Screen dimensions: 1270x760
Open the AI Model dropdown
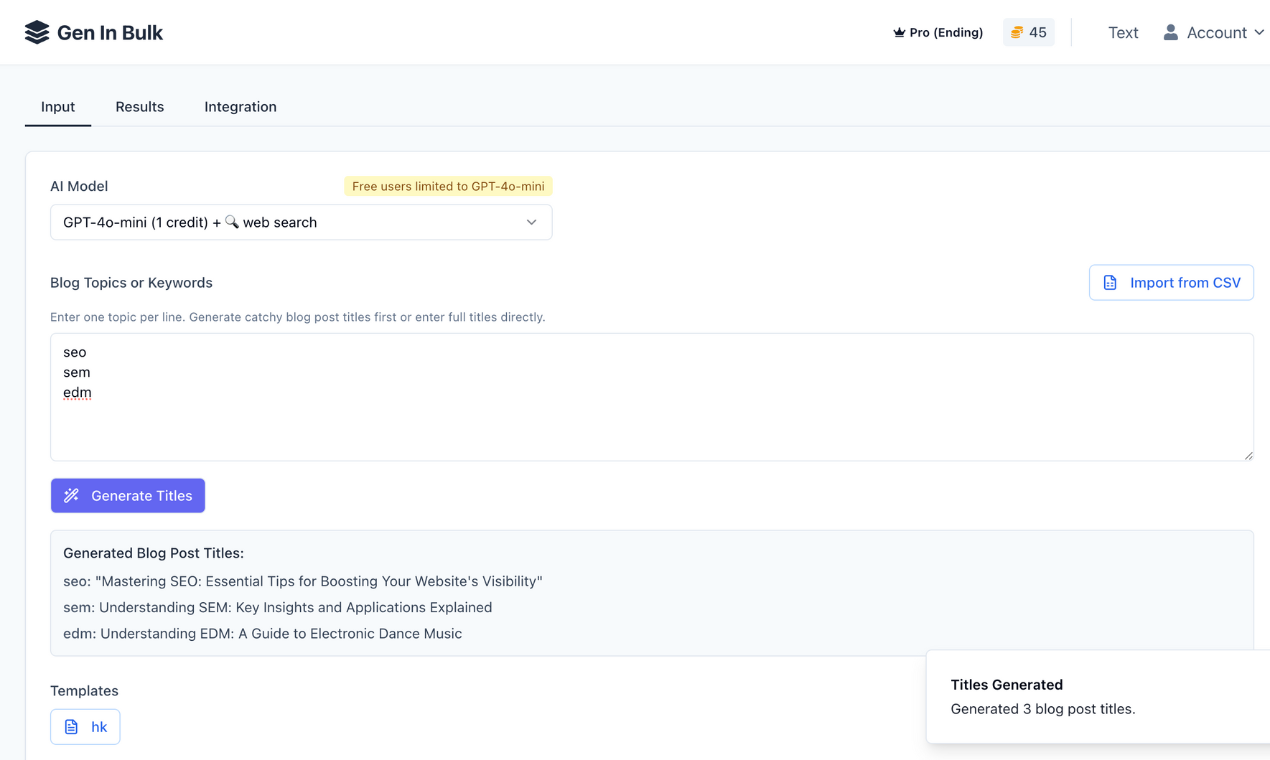(x=300, y=222)
